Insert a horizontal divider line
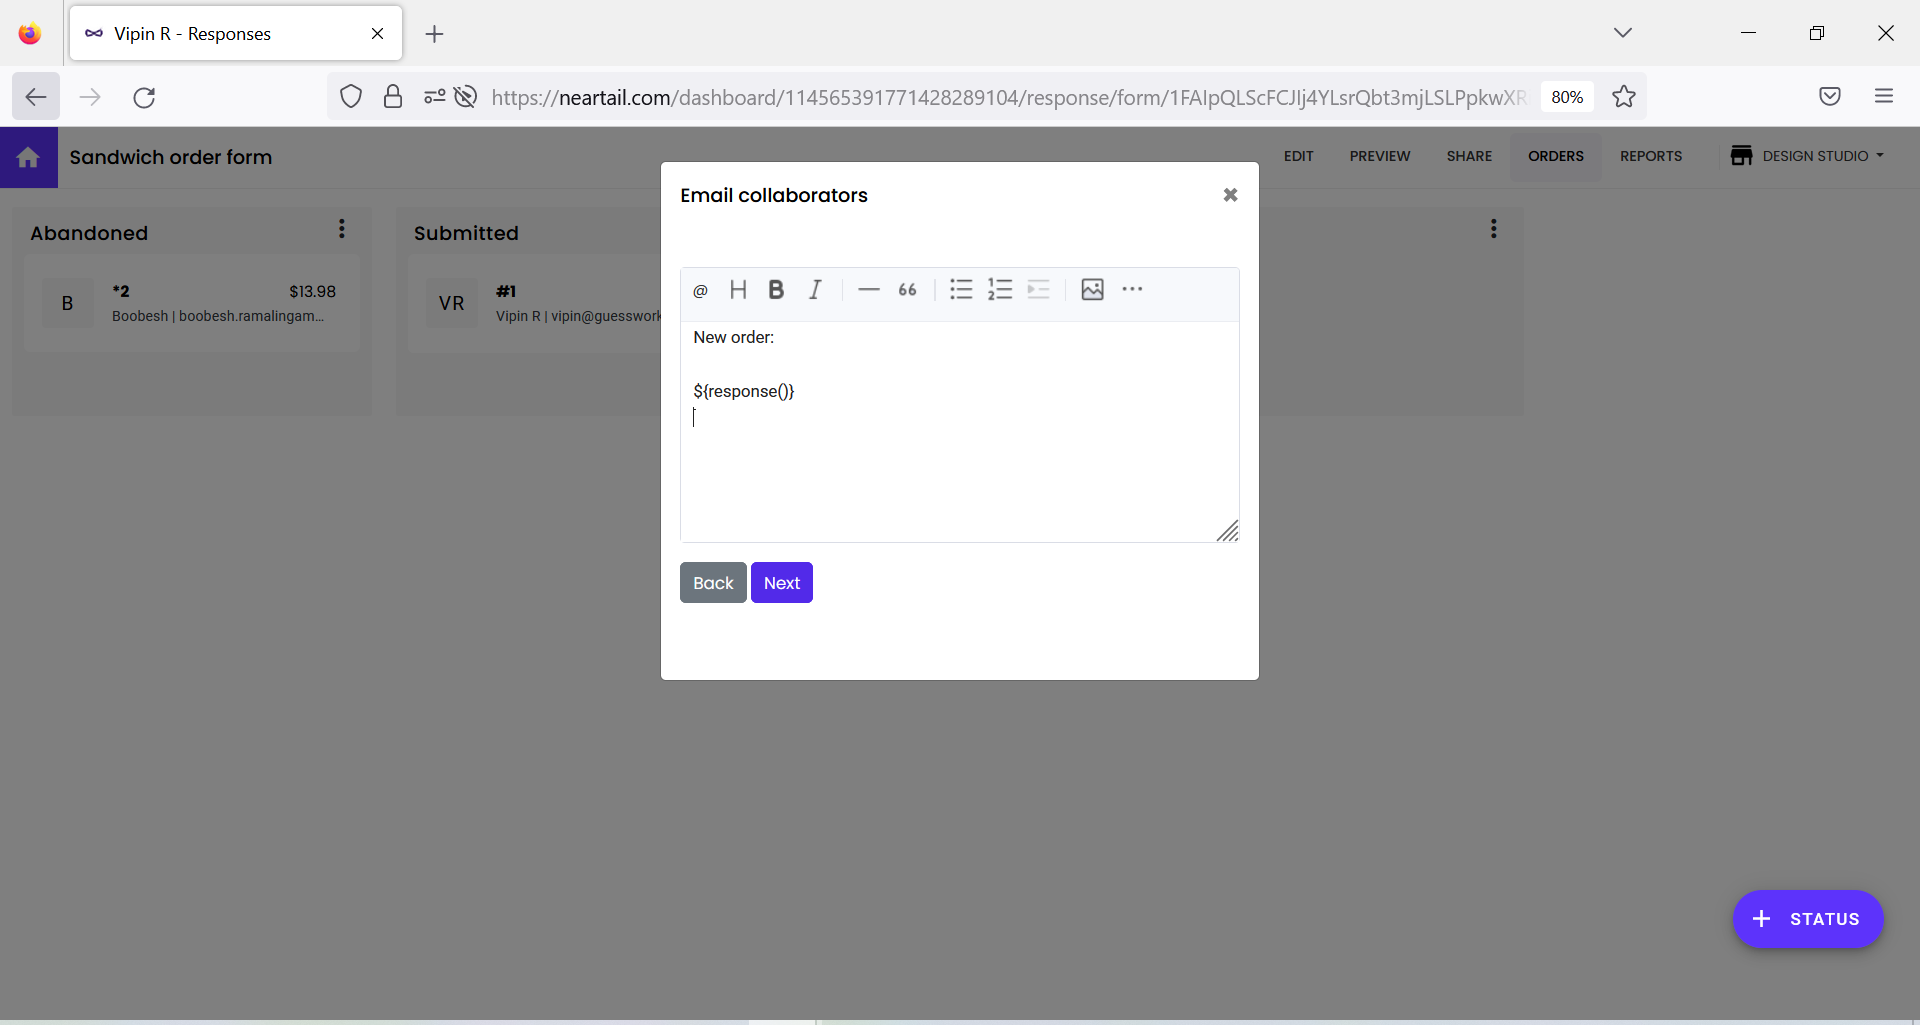The width and height of the screenshot is (1920, 1025). click(x=868, y=290)
